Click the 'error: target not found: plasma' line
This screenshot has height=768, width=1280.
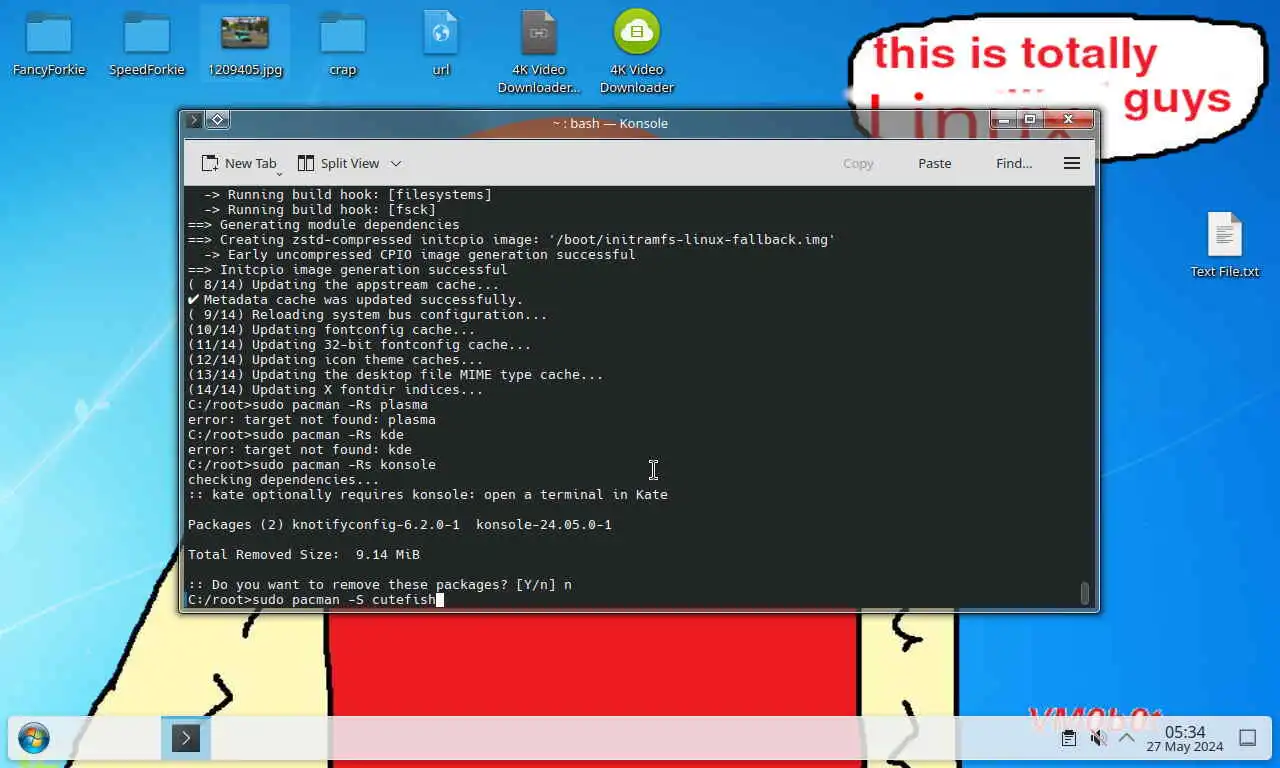(x=312, y=420)
